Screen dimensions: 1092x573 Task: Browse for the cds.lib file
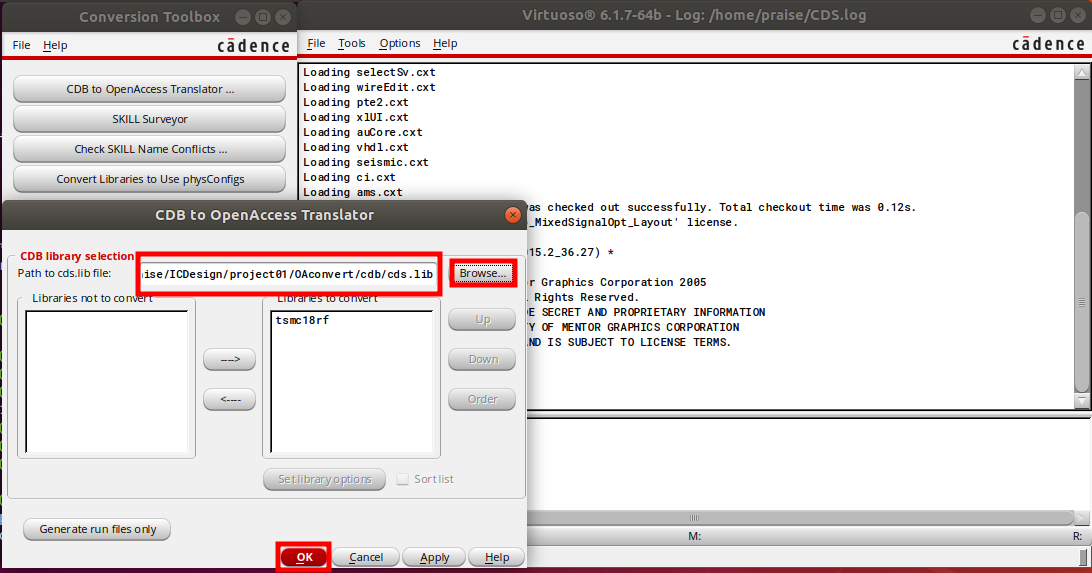click(x=483, y=273)
